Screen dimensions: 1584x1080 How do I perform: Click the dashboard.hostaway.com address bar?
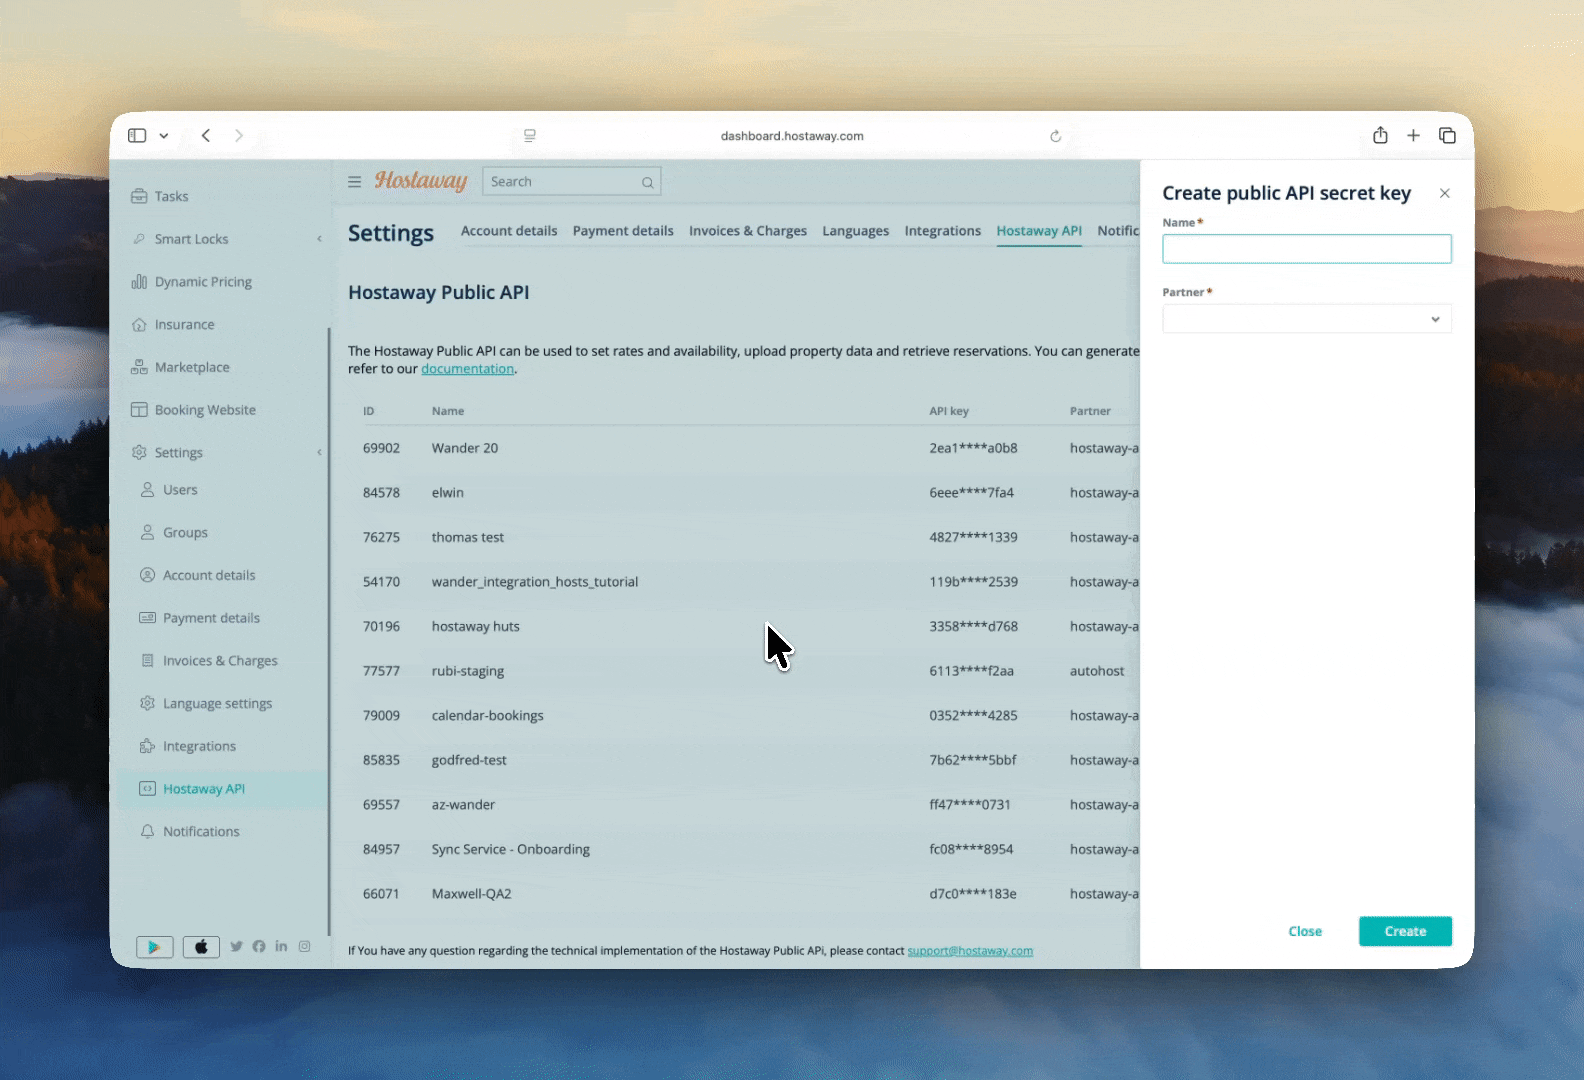792,136
